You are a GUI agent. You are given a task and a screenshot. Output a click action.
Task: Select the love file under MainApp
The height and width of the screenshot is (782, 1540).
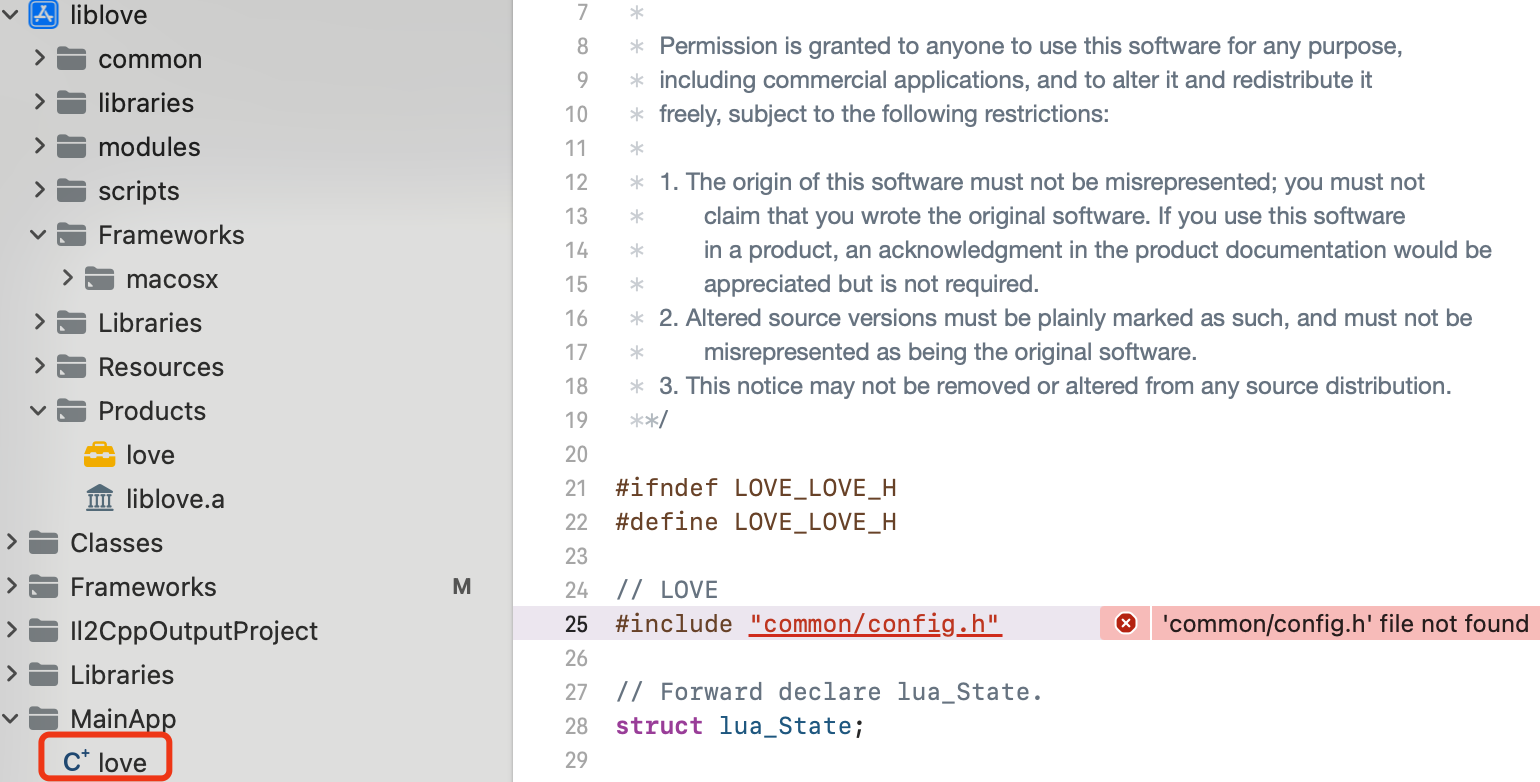(x=122, y=763)
